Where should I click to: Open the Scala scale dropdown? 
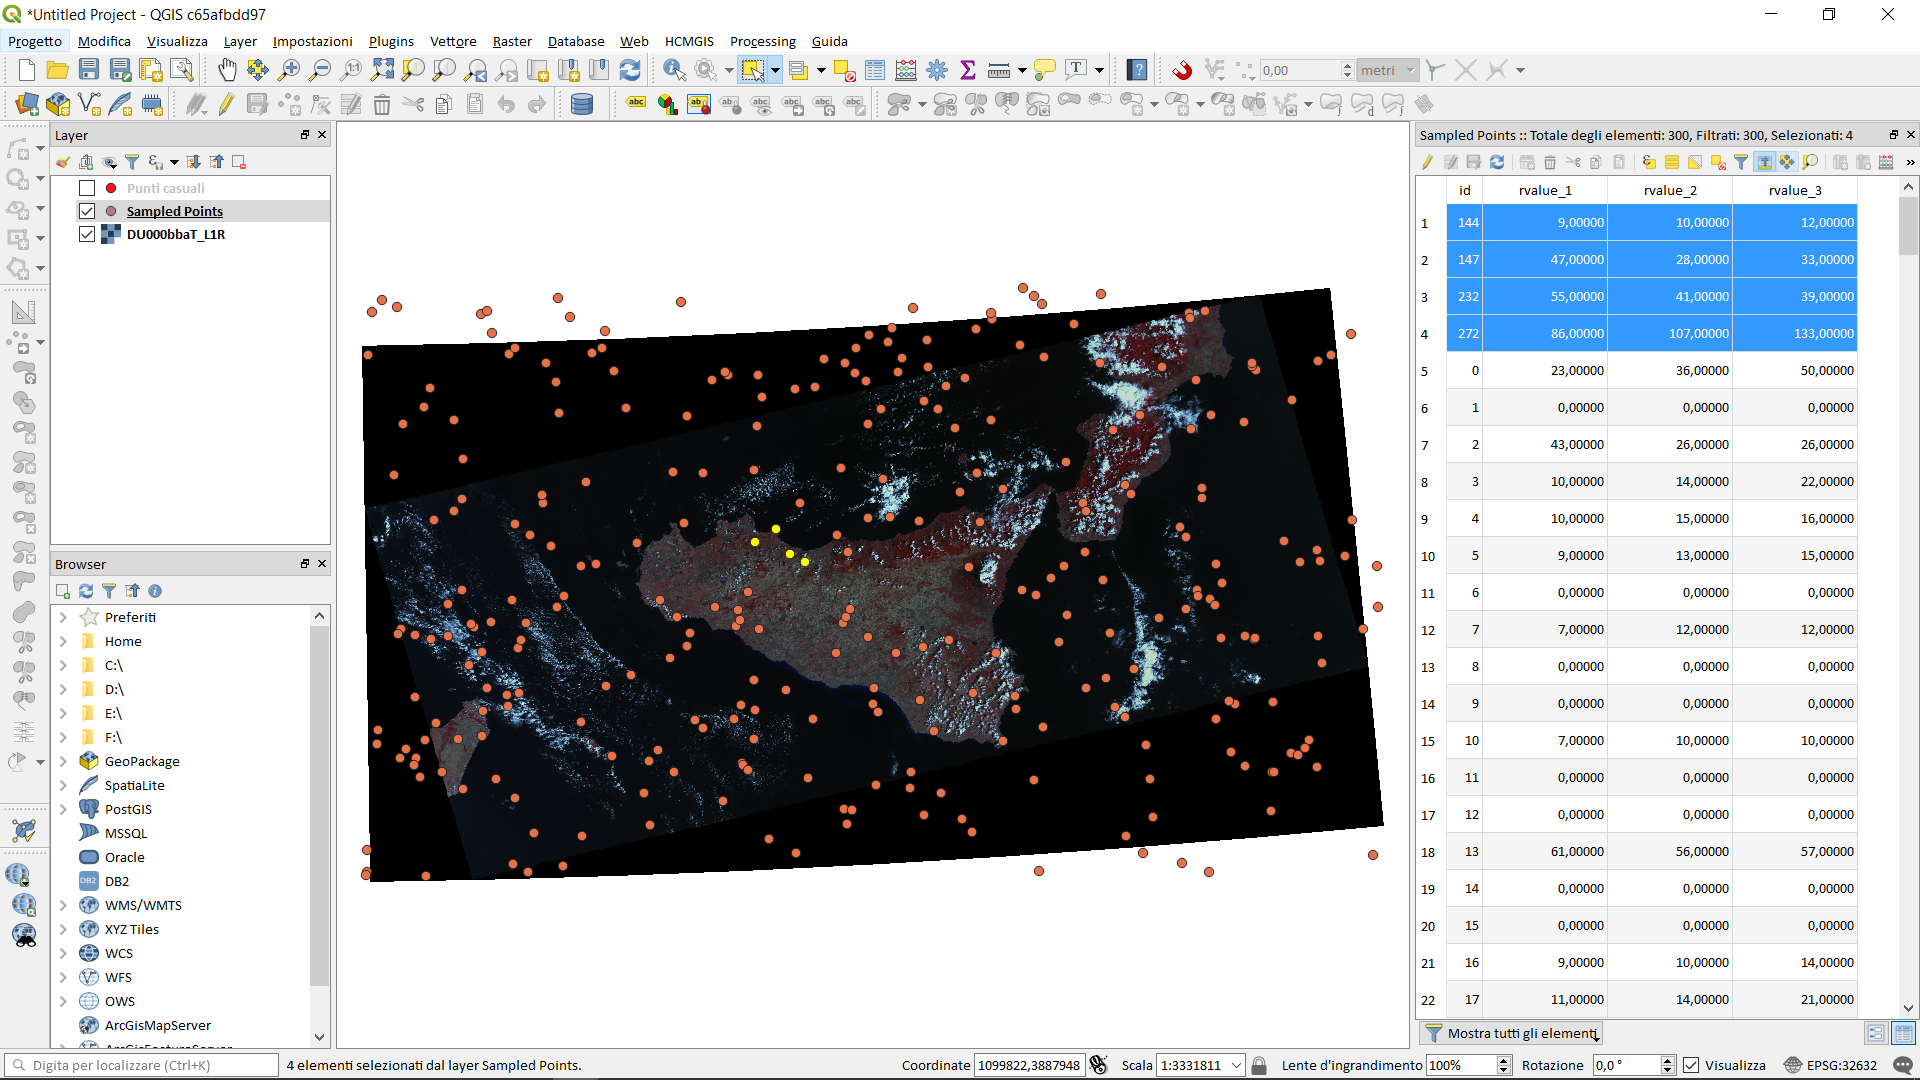pyautogui.click(x=1236, y=1065)
